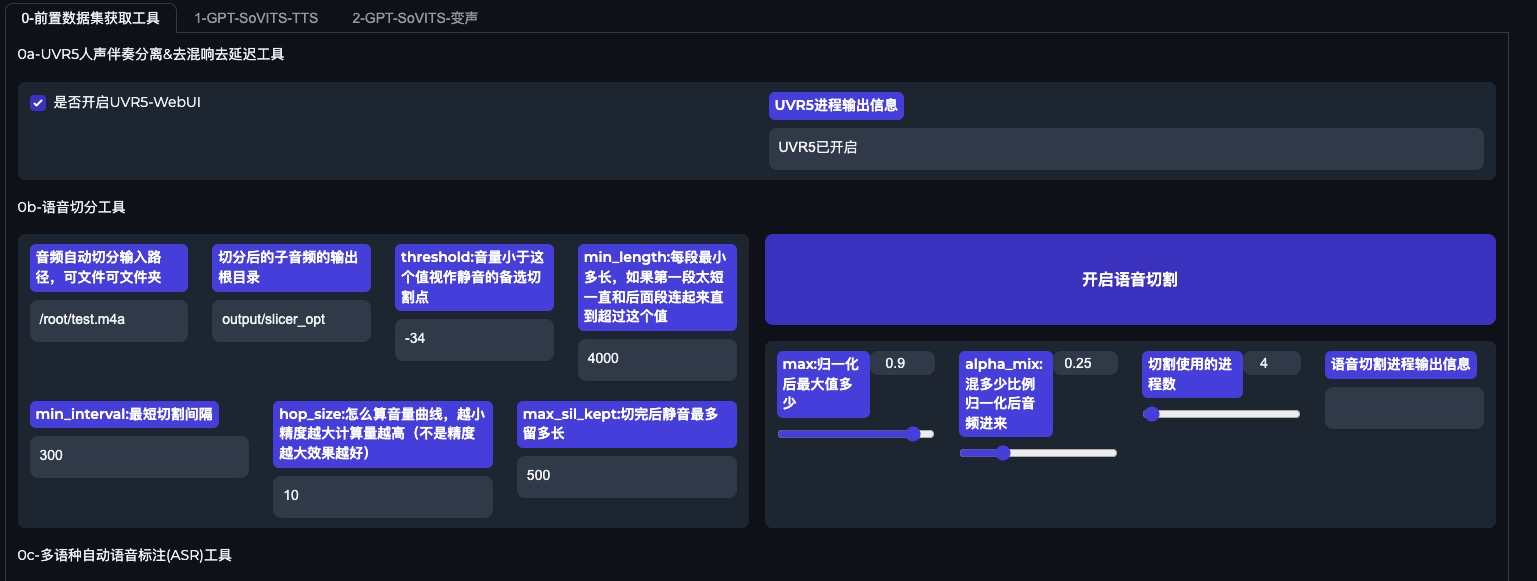This screenshot has height=581, width=1537.
Task: Click the max normalization slider track
Action: coord(855,434)
